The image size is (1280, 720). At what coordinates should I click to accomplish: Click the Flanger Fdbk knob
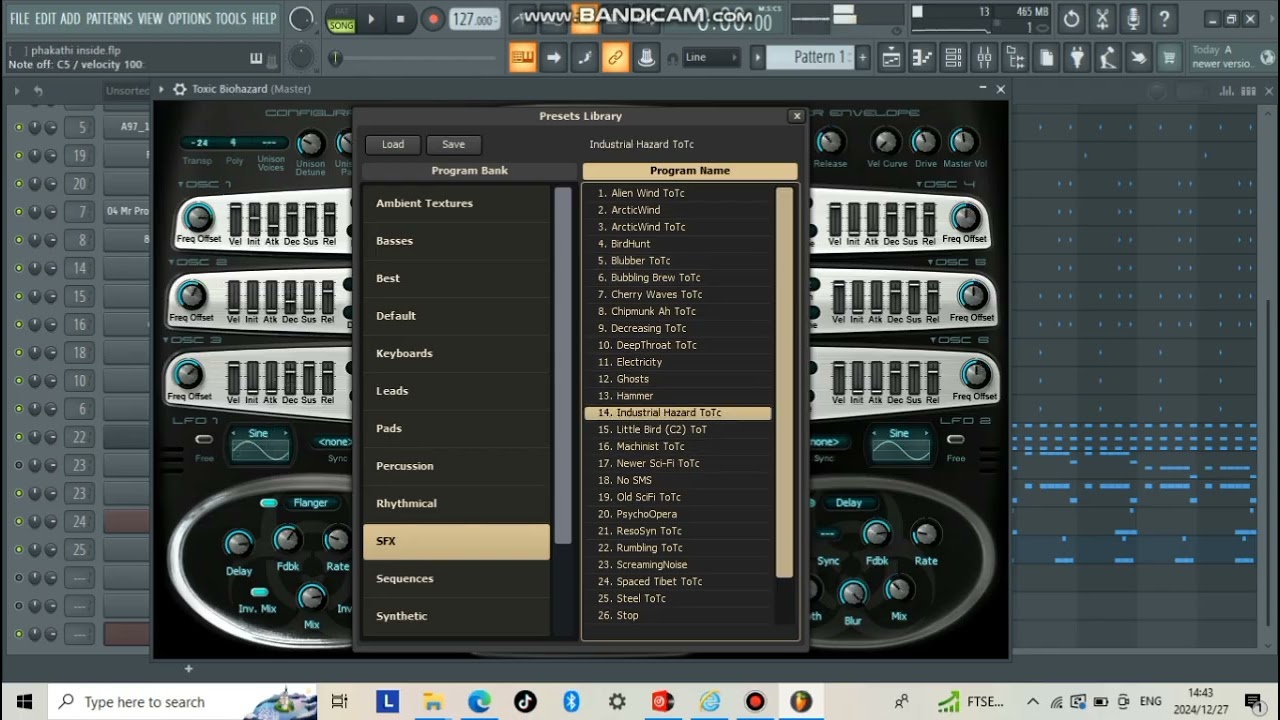coord(287,541)
